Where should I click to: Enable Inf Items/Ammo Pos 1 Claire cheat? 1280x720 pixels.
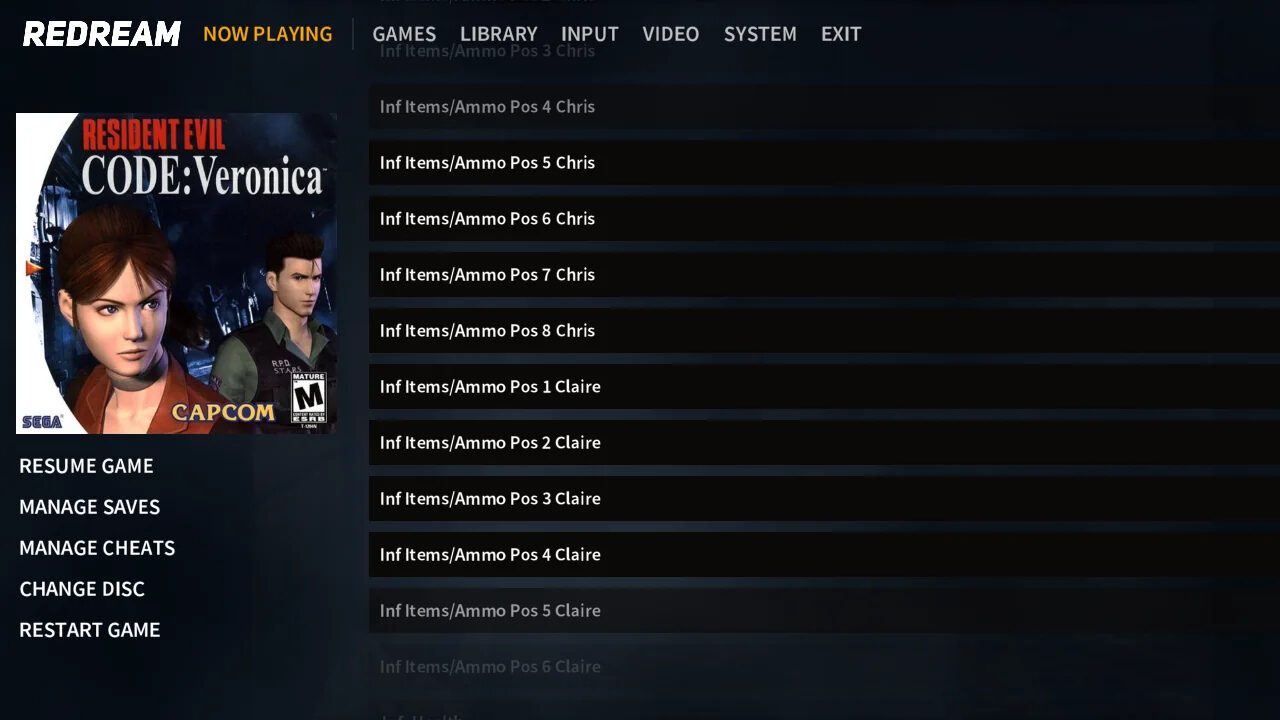click(824, 386)
